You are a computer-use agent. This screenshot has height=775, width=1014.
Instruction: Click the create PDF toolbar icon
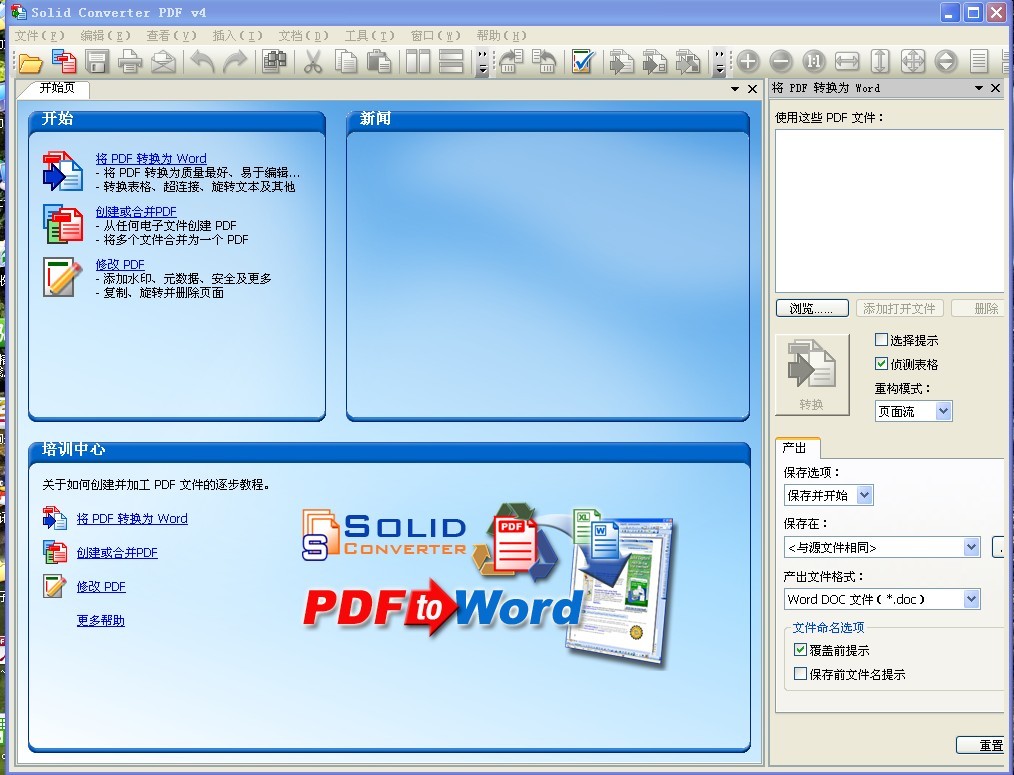(64, 62)
